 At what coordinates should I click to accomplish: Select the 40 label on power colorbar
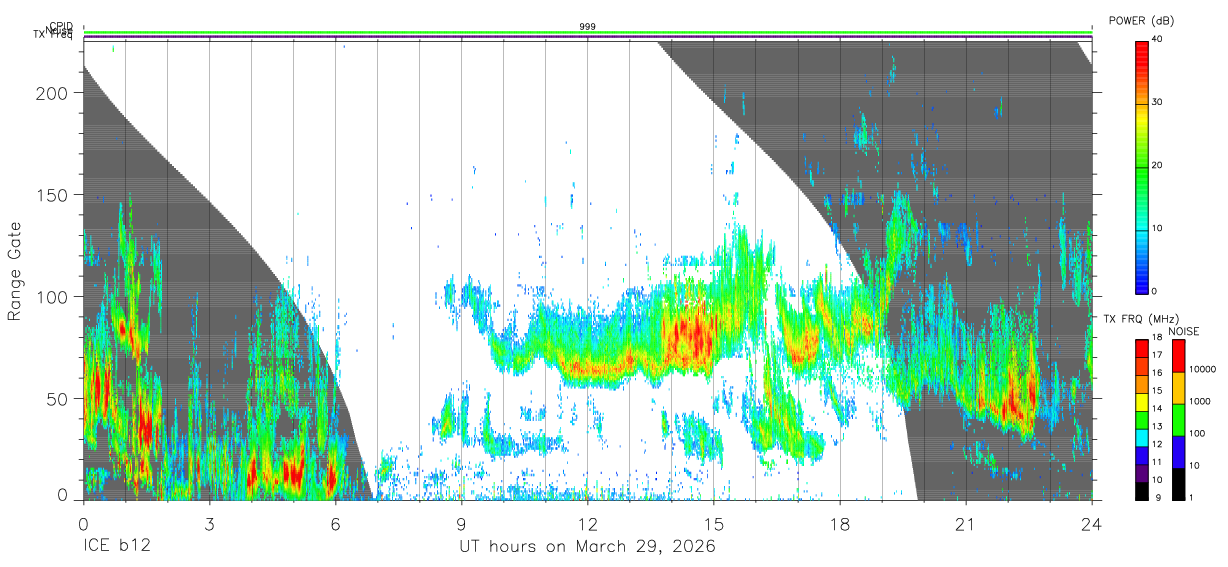click(x=1157, y=39)
